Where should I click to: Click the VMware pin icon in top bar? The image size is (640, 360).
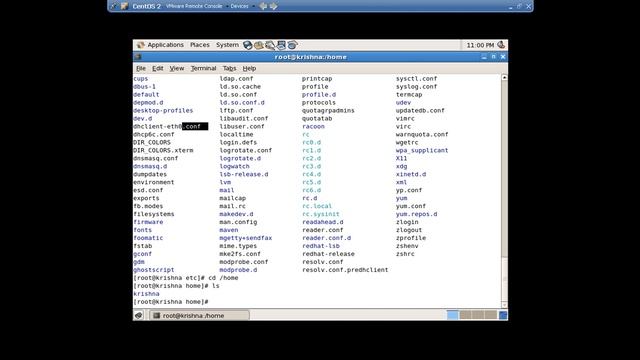pyautogui.click(x=113, y=6)
